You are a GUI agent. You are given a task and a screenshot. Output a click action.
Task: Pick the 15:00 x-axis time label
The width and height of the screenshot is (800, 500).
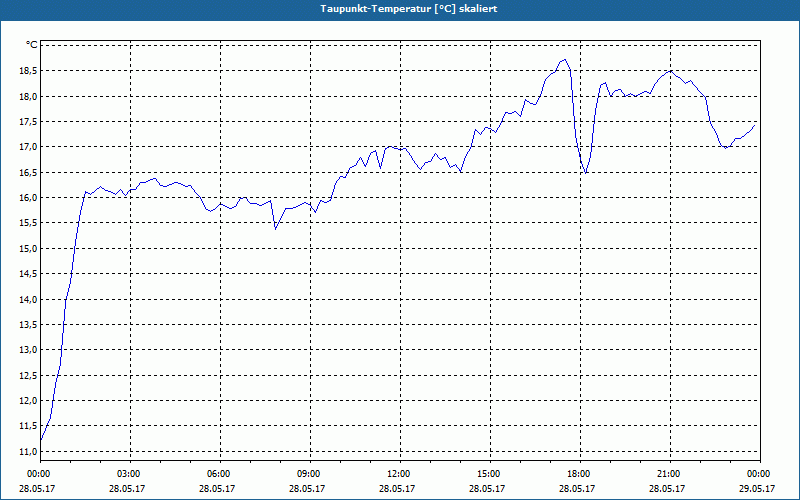(x=489, y=474)
